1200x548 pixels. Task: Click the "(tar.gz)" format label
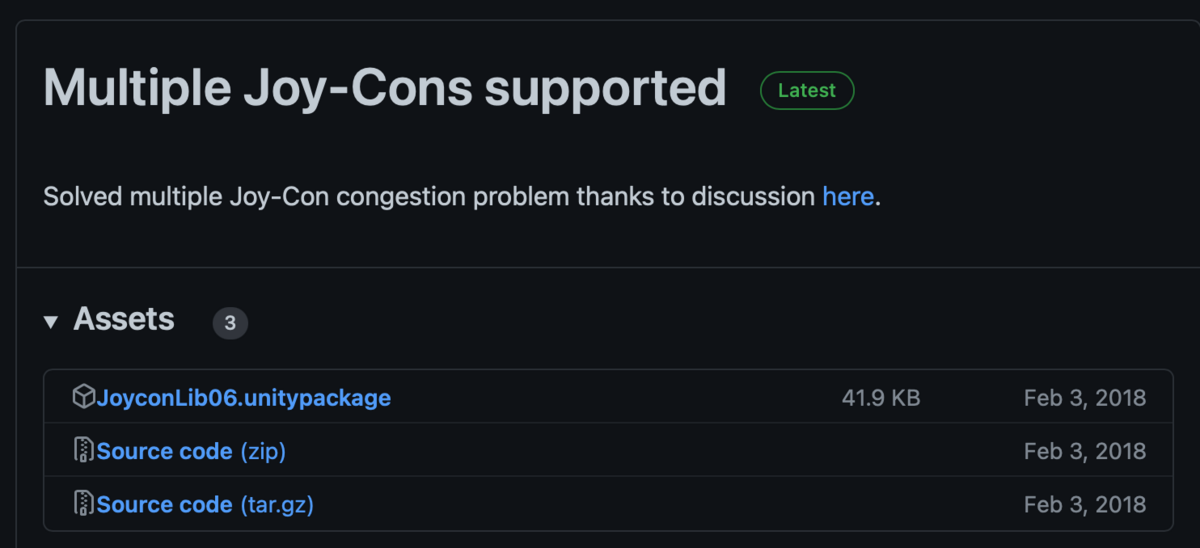click(277, 505)
